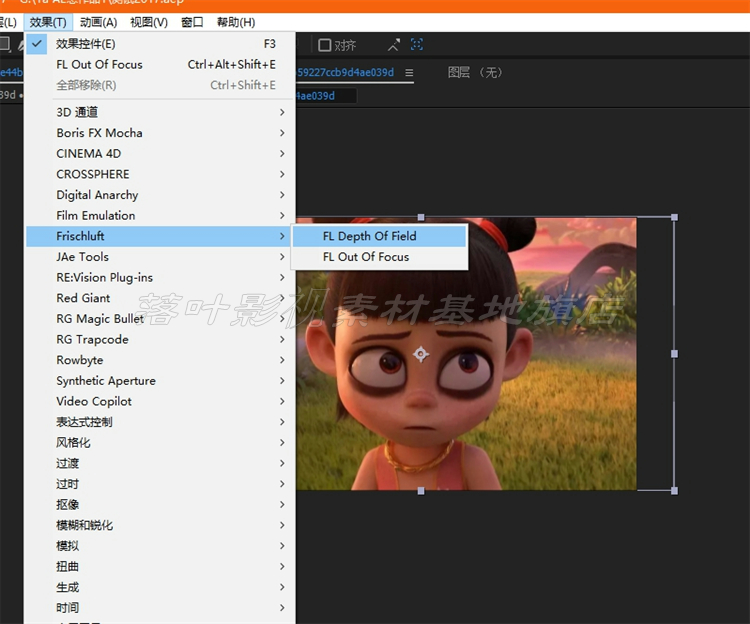Open the composition tab menu icon
Image resolution: width=750 pixels, height=624 pixels.
pyautogui.click(x=409, y=73)
